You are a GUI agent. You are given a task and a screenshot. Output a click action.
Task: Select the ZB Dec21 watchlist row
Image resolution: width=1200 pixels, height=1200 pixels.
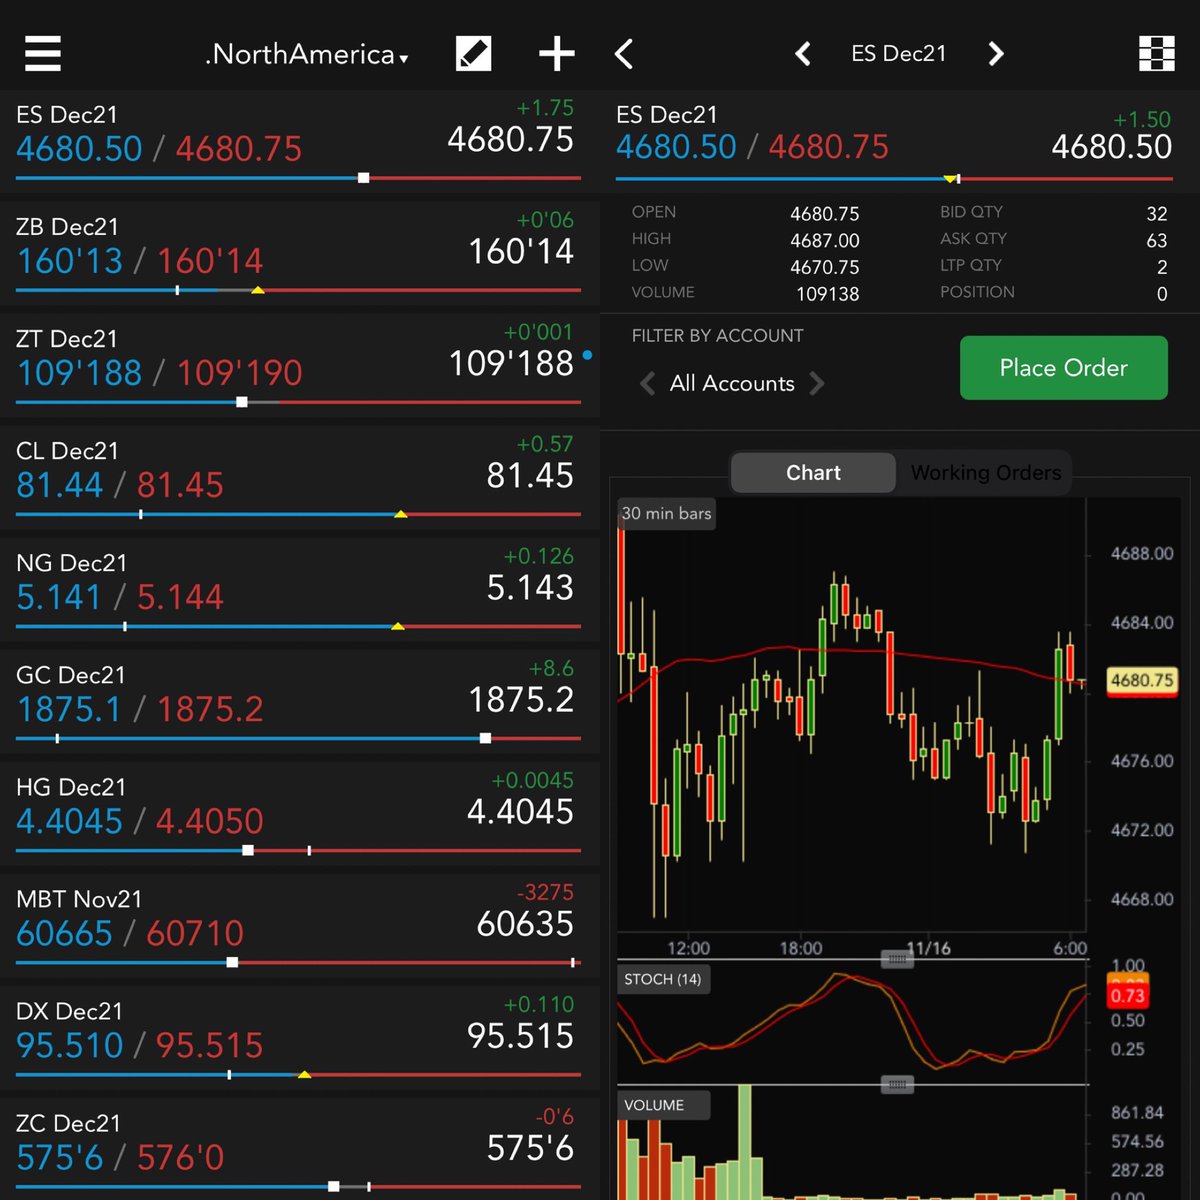[x=299, y=253]
